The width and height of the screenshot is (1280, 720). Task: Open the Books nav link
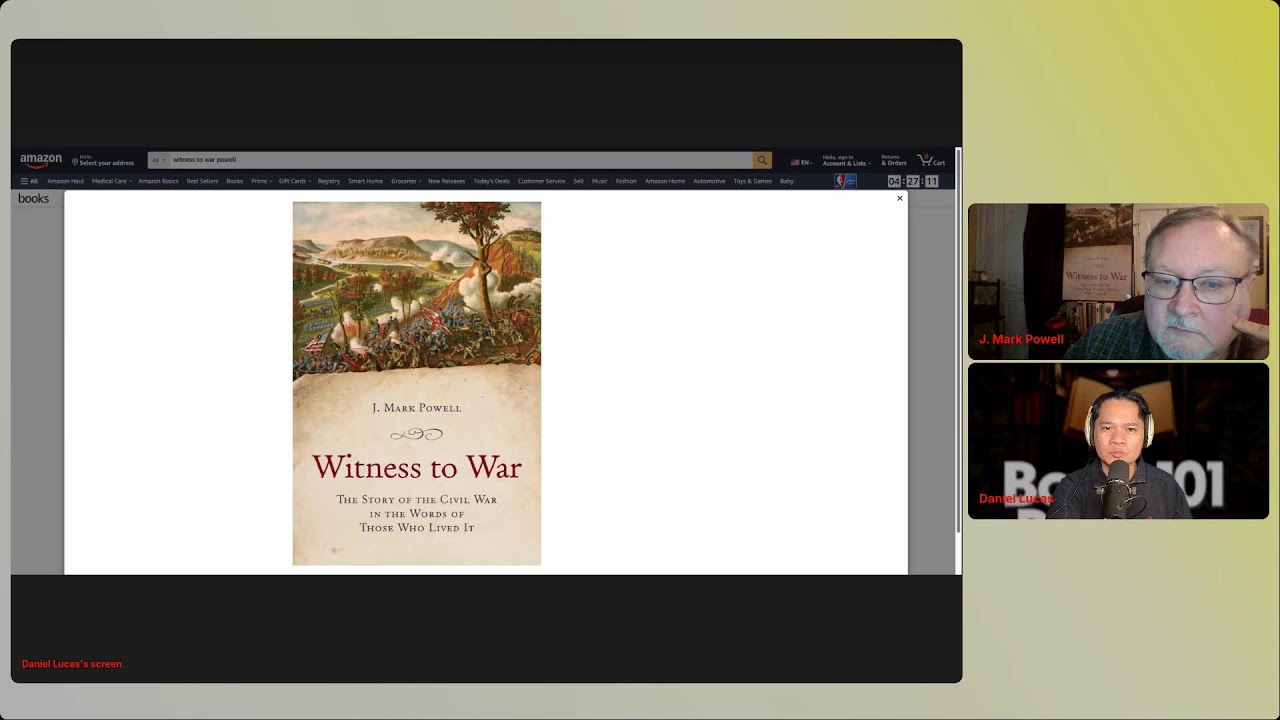(234, 181)
